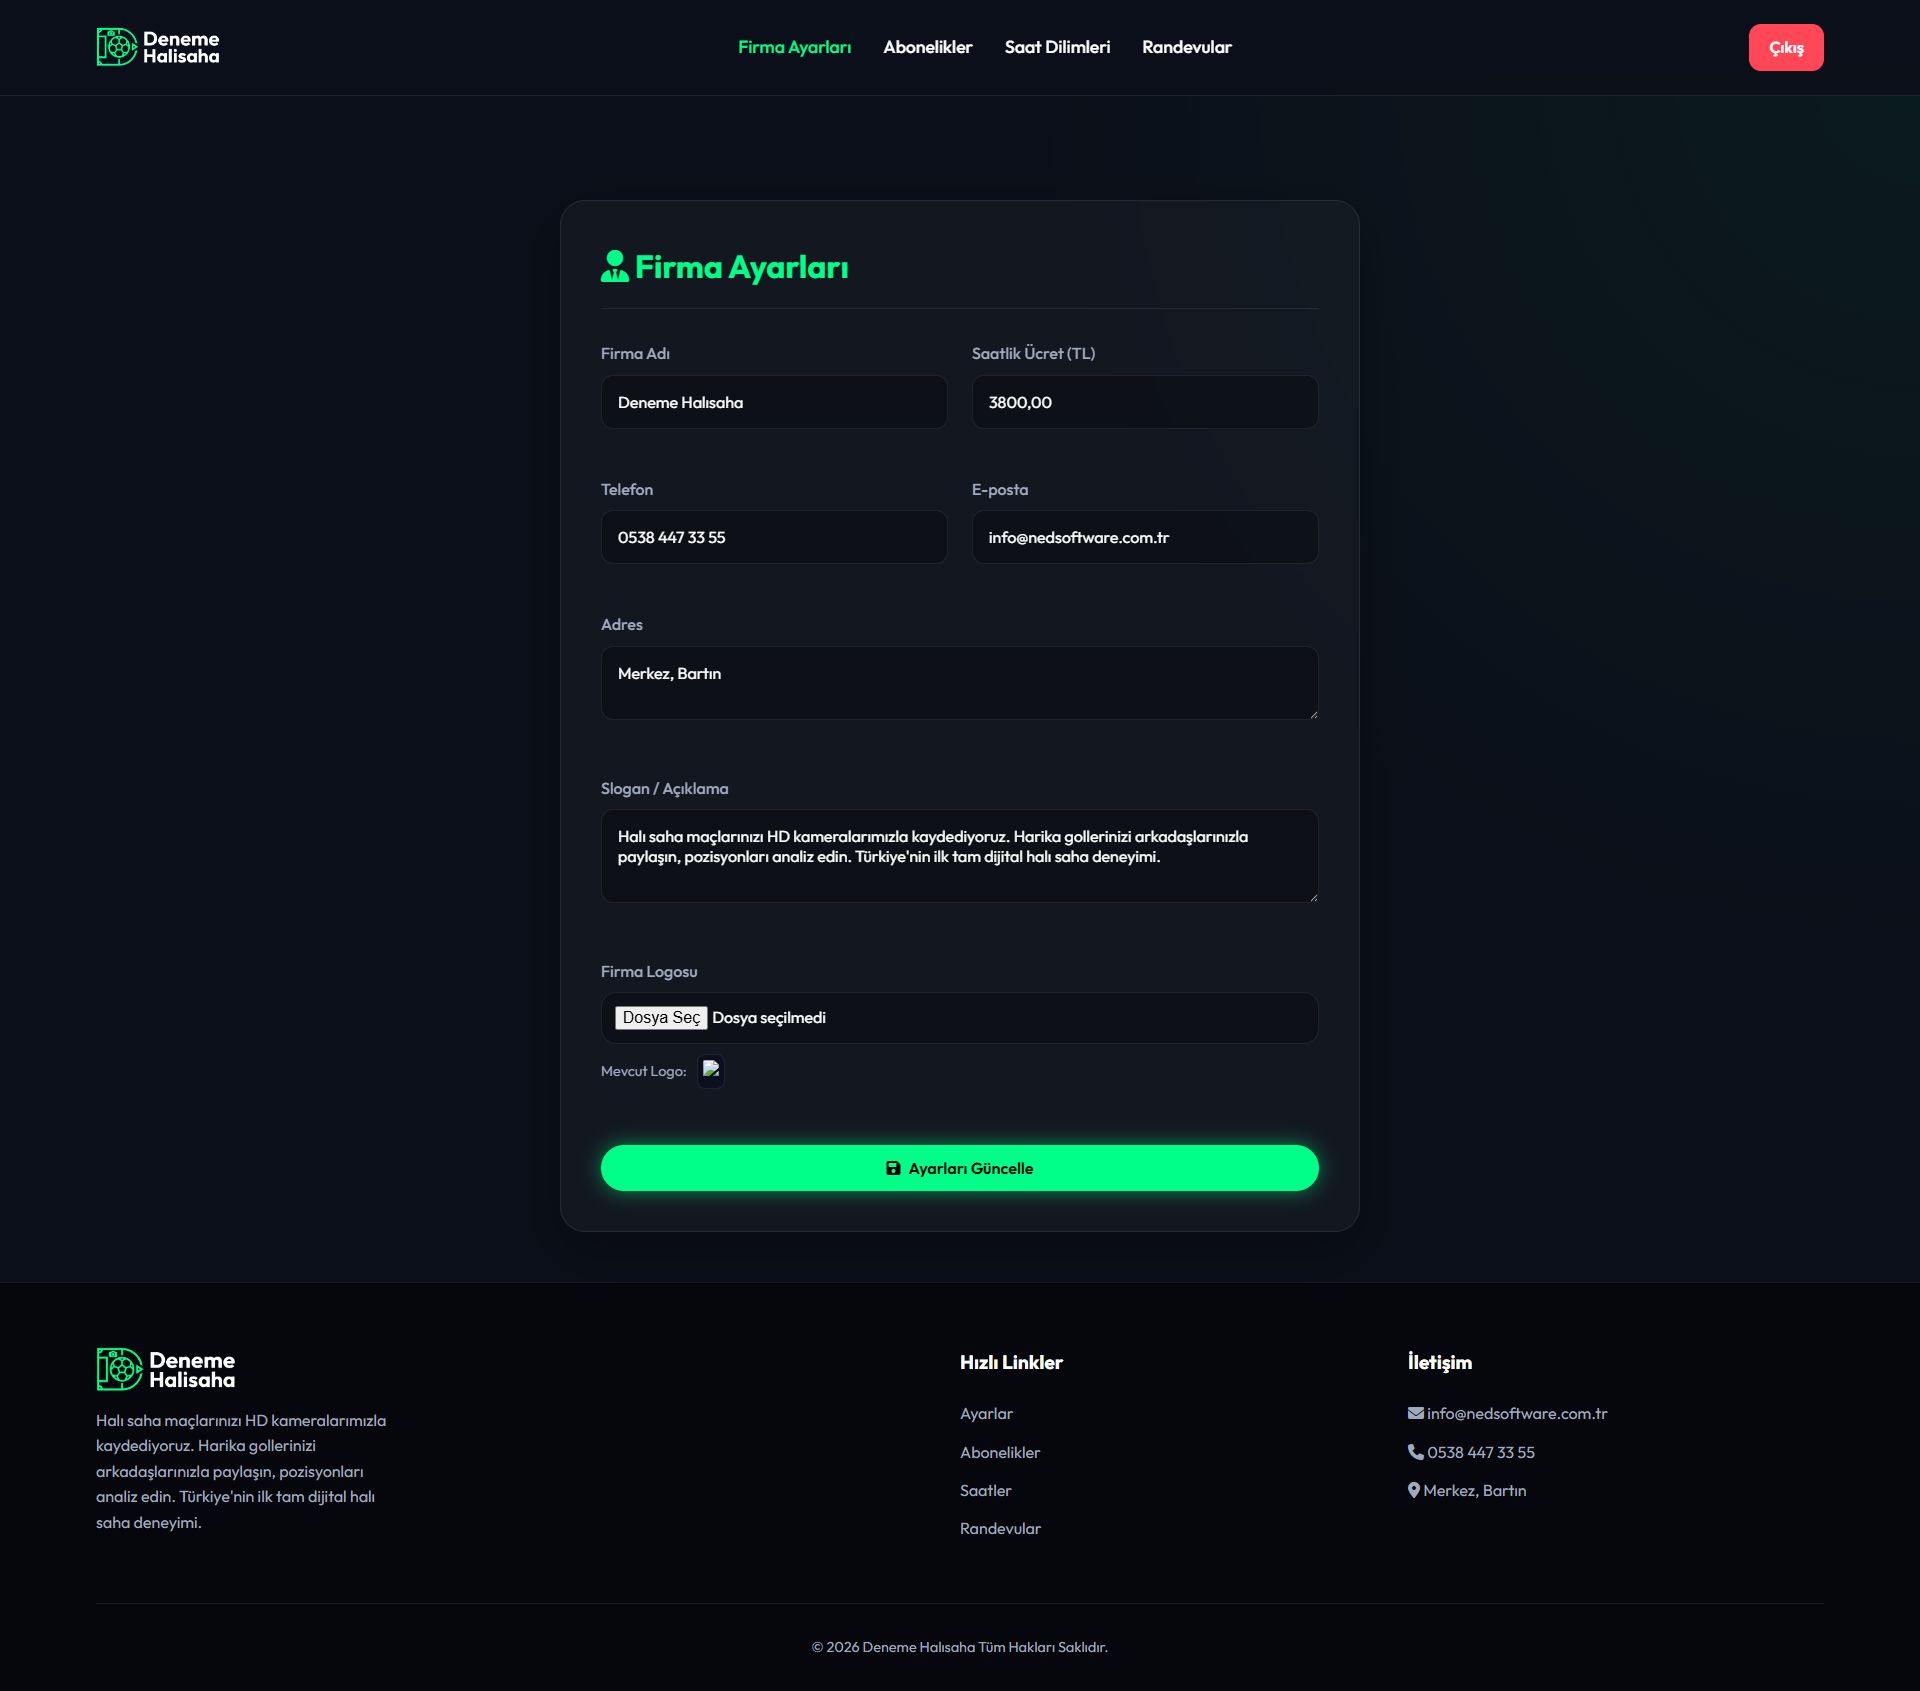
Task: Click the İletişim footer heading
Action: pyautogui.click(x=1439, y=1362)
